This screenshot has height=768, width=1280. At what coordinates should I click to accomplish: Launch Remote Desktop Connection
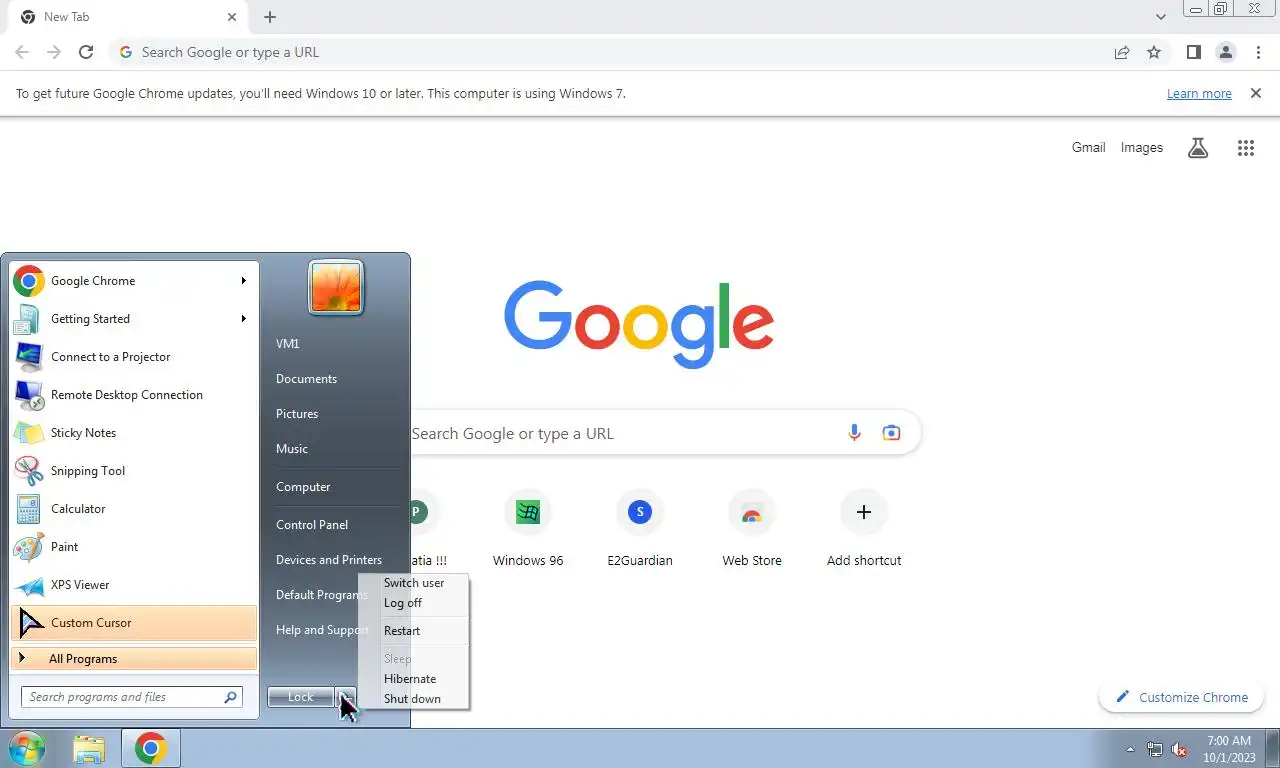click(134, 395)
